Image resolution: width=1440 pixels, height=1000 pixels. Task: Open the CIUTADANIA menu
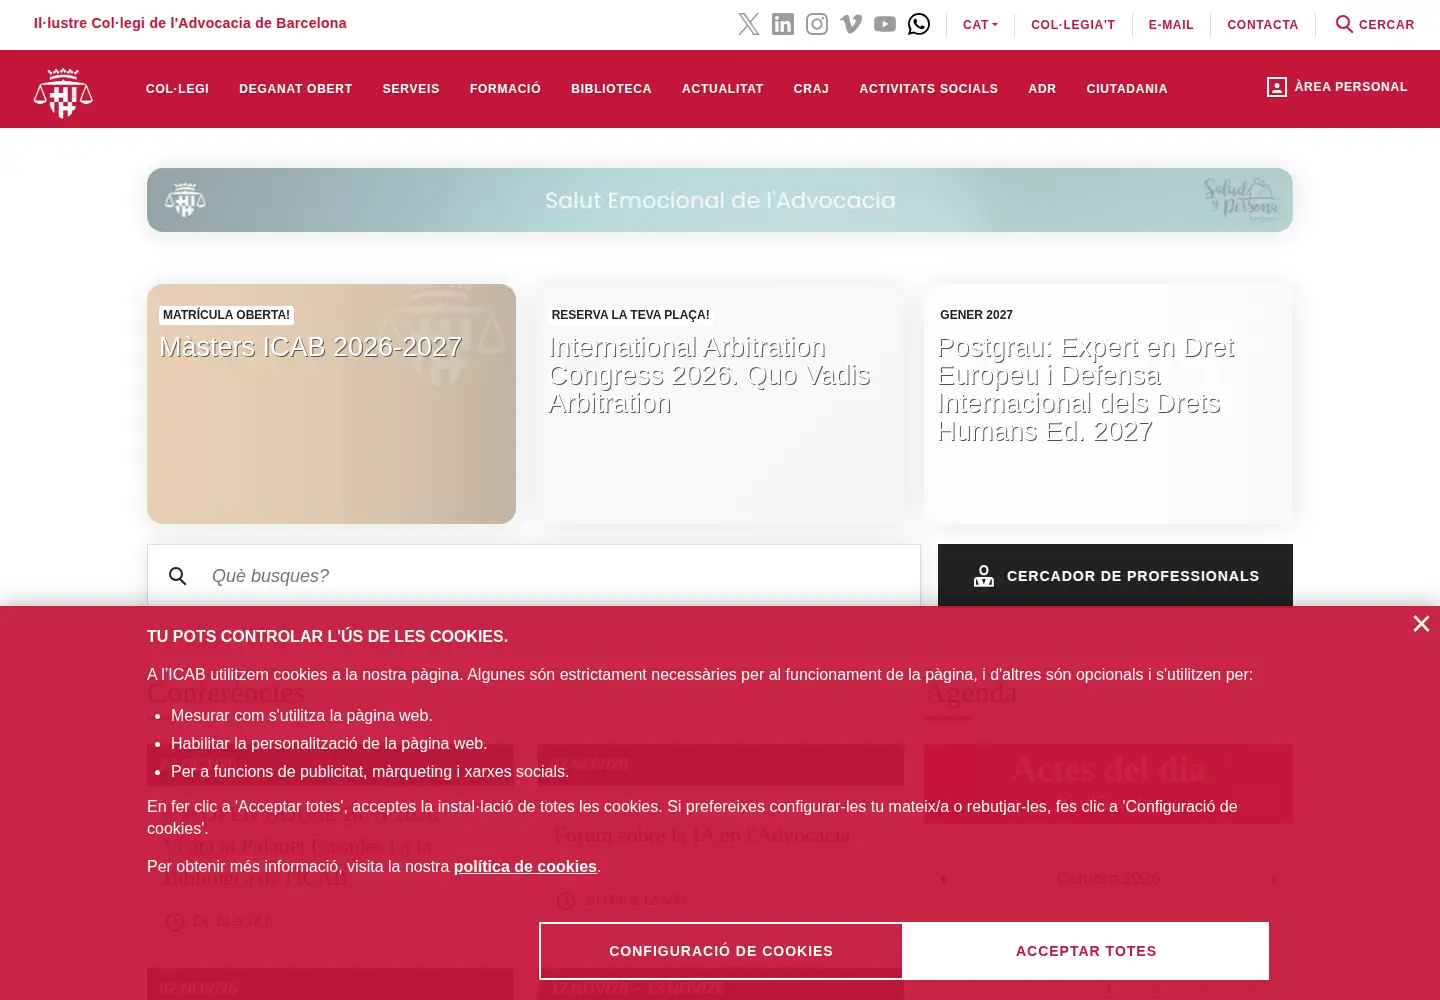[x=1127, y=89]
